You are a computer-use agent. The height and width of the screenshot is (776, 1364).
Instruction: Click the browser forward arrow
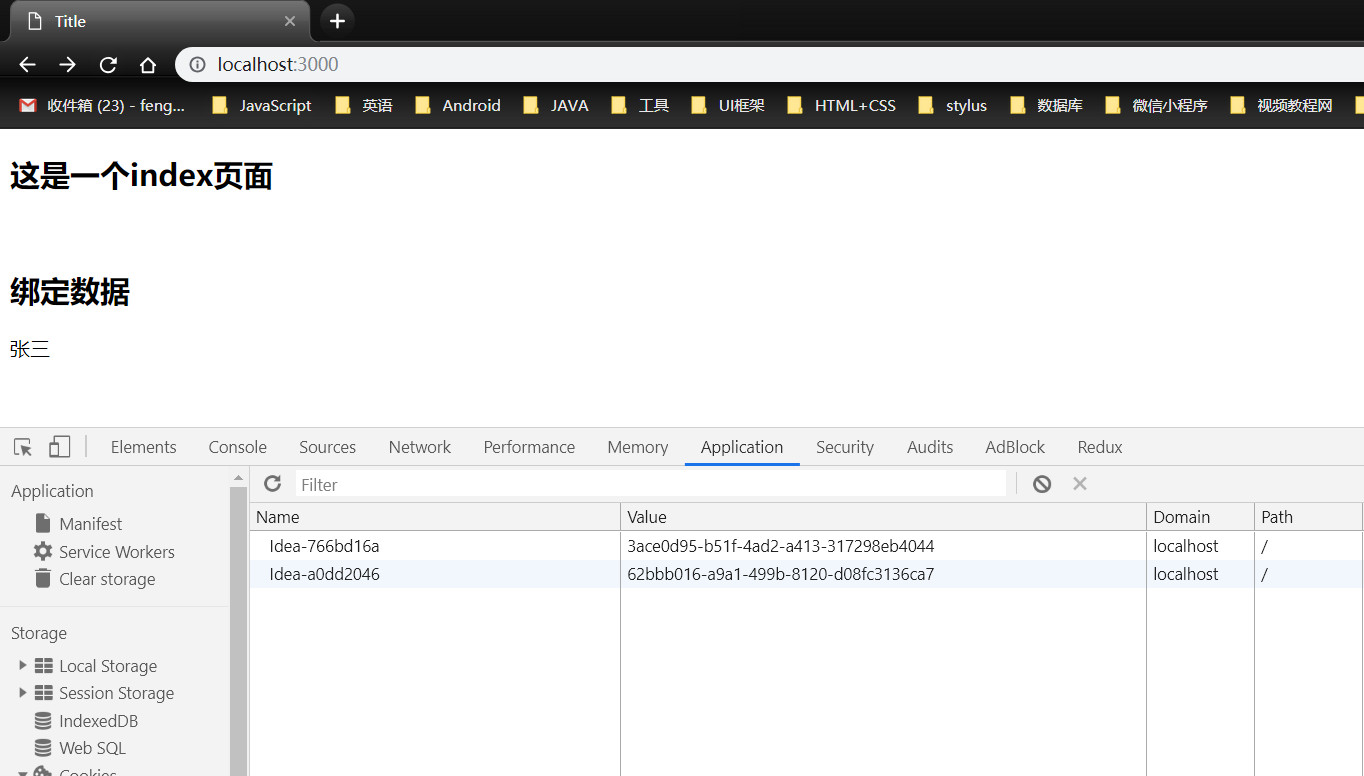(67, 65)
